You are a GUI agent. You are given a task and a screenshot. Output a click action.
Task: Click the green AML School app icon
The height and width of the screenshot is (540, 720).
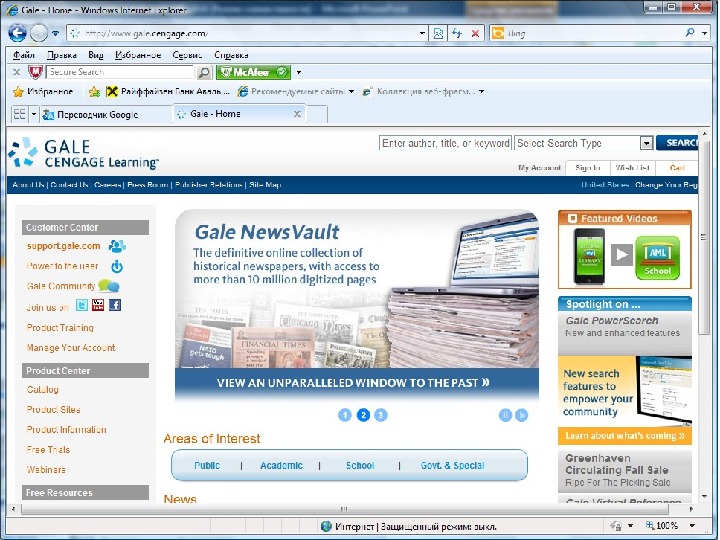(657, 258)
